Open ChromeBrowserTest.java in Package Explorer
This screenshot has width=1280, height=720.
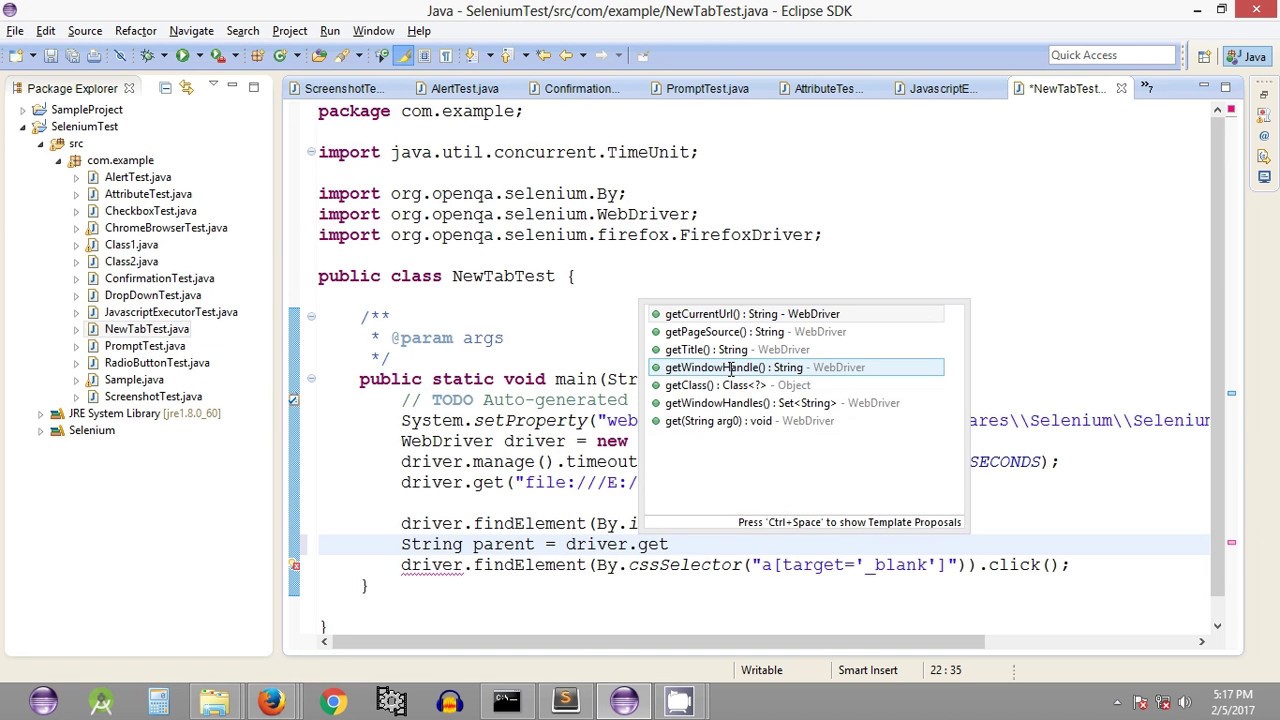click(166, 228)
